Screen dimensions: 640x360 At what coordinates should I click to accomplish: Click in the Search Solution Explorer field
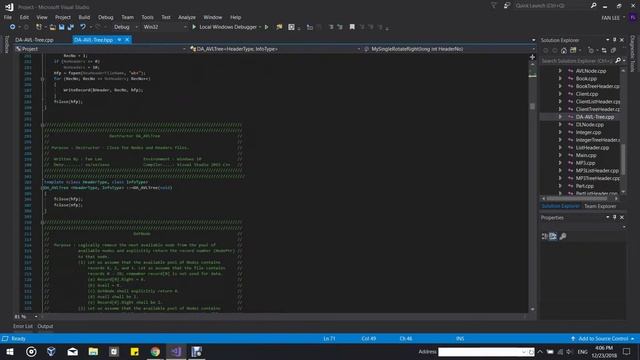pos(577,61)
